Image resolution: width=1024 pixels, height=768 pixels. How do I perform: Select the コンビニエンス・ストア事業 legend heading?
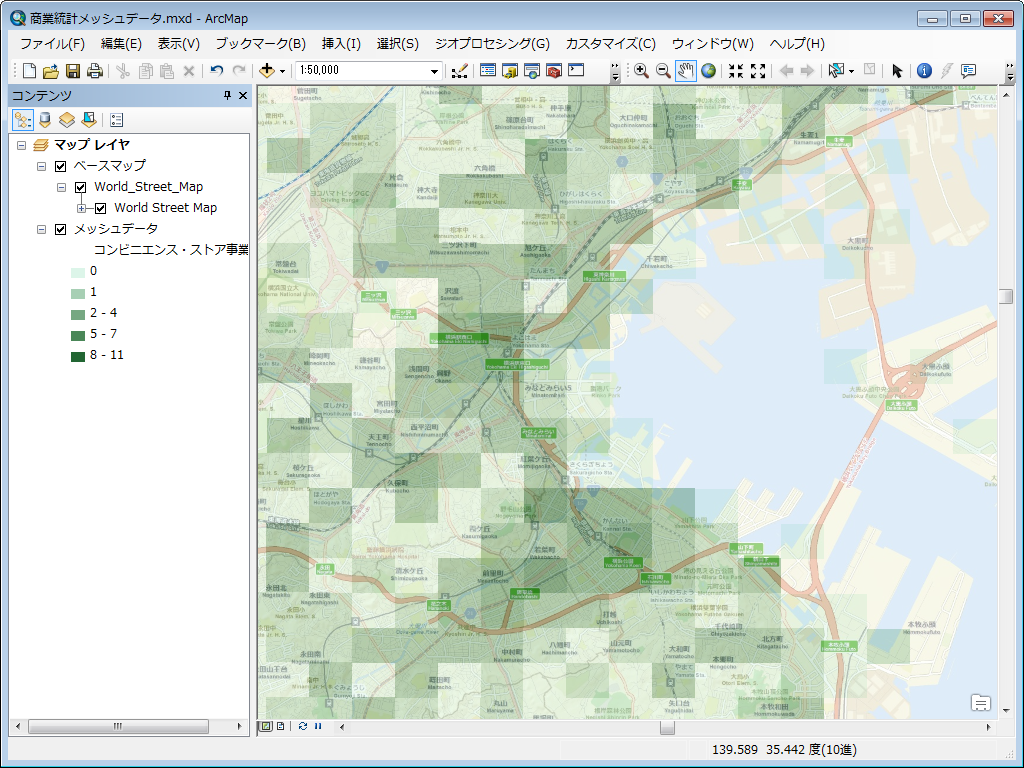171,249
